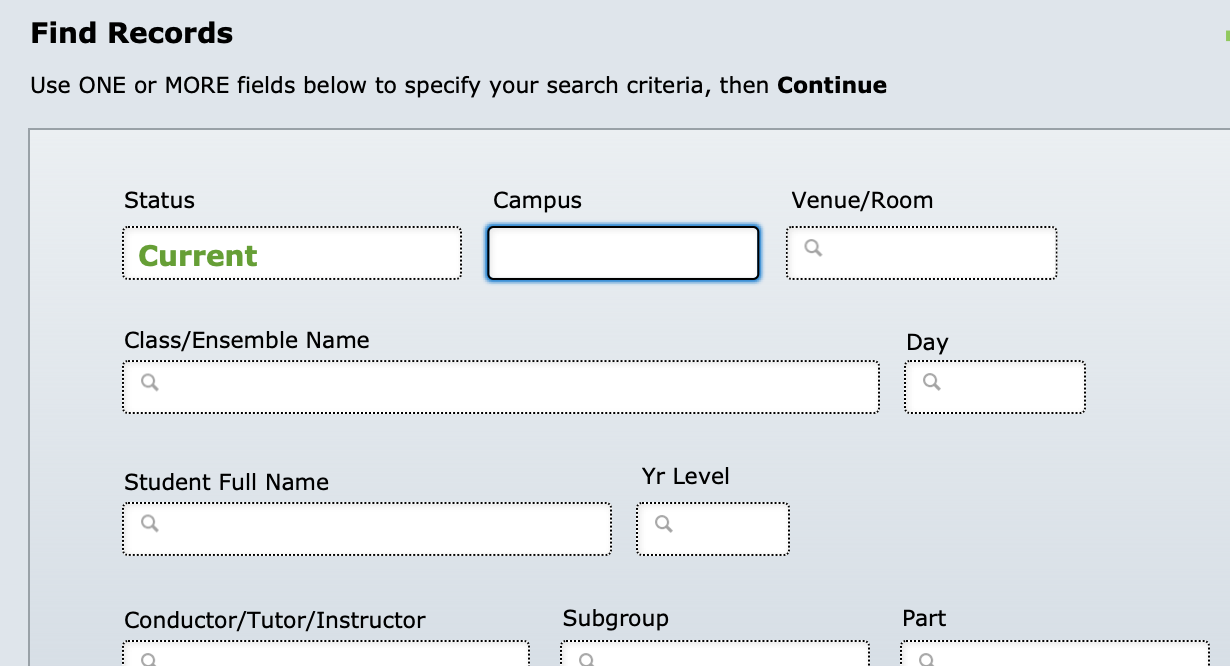Click inside the Class/Ensemble Name field
1230x666 pixels.
501,387
